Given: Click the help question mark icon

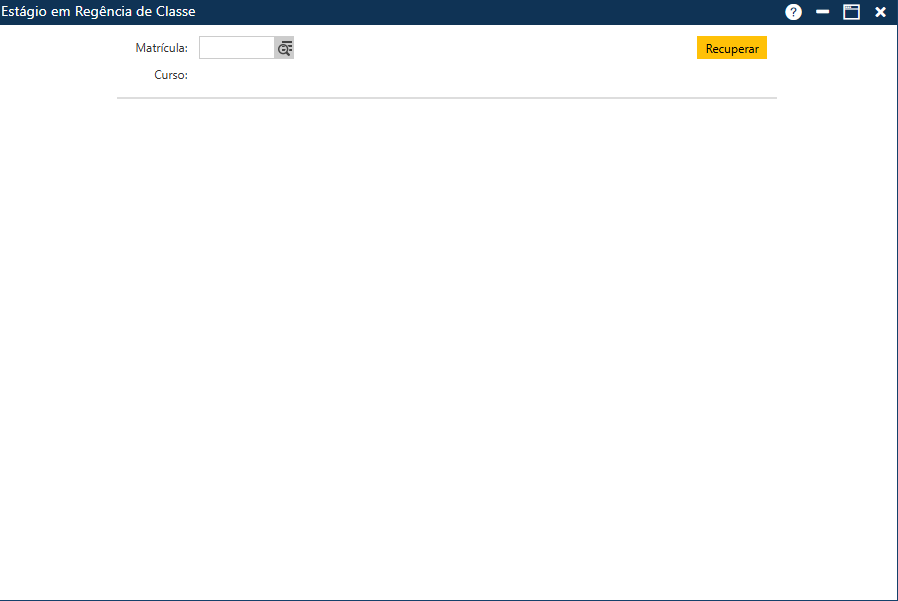Looking at the screenshot, I should pyautogui.click(x=794, y=12).
